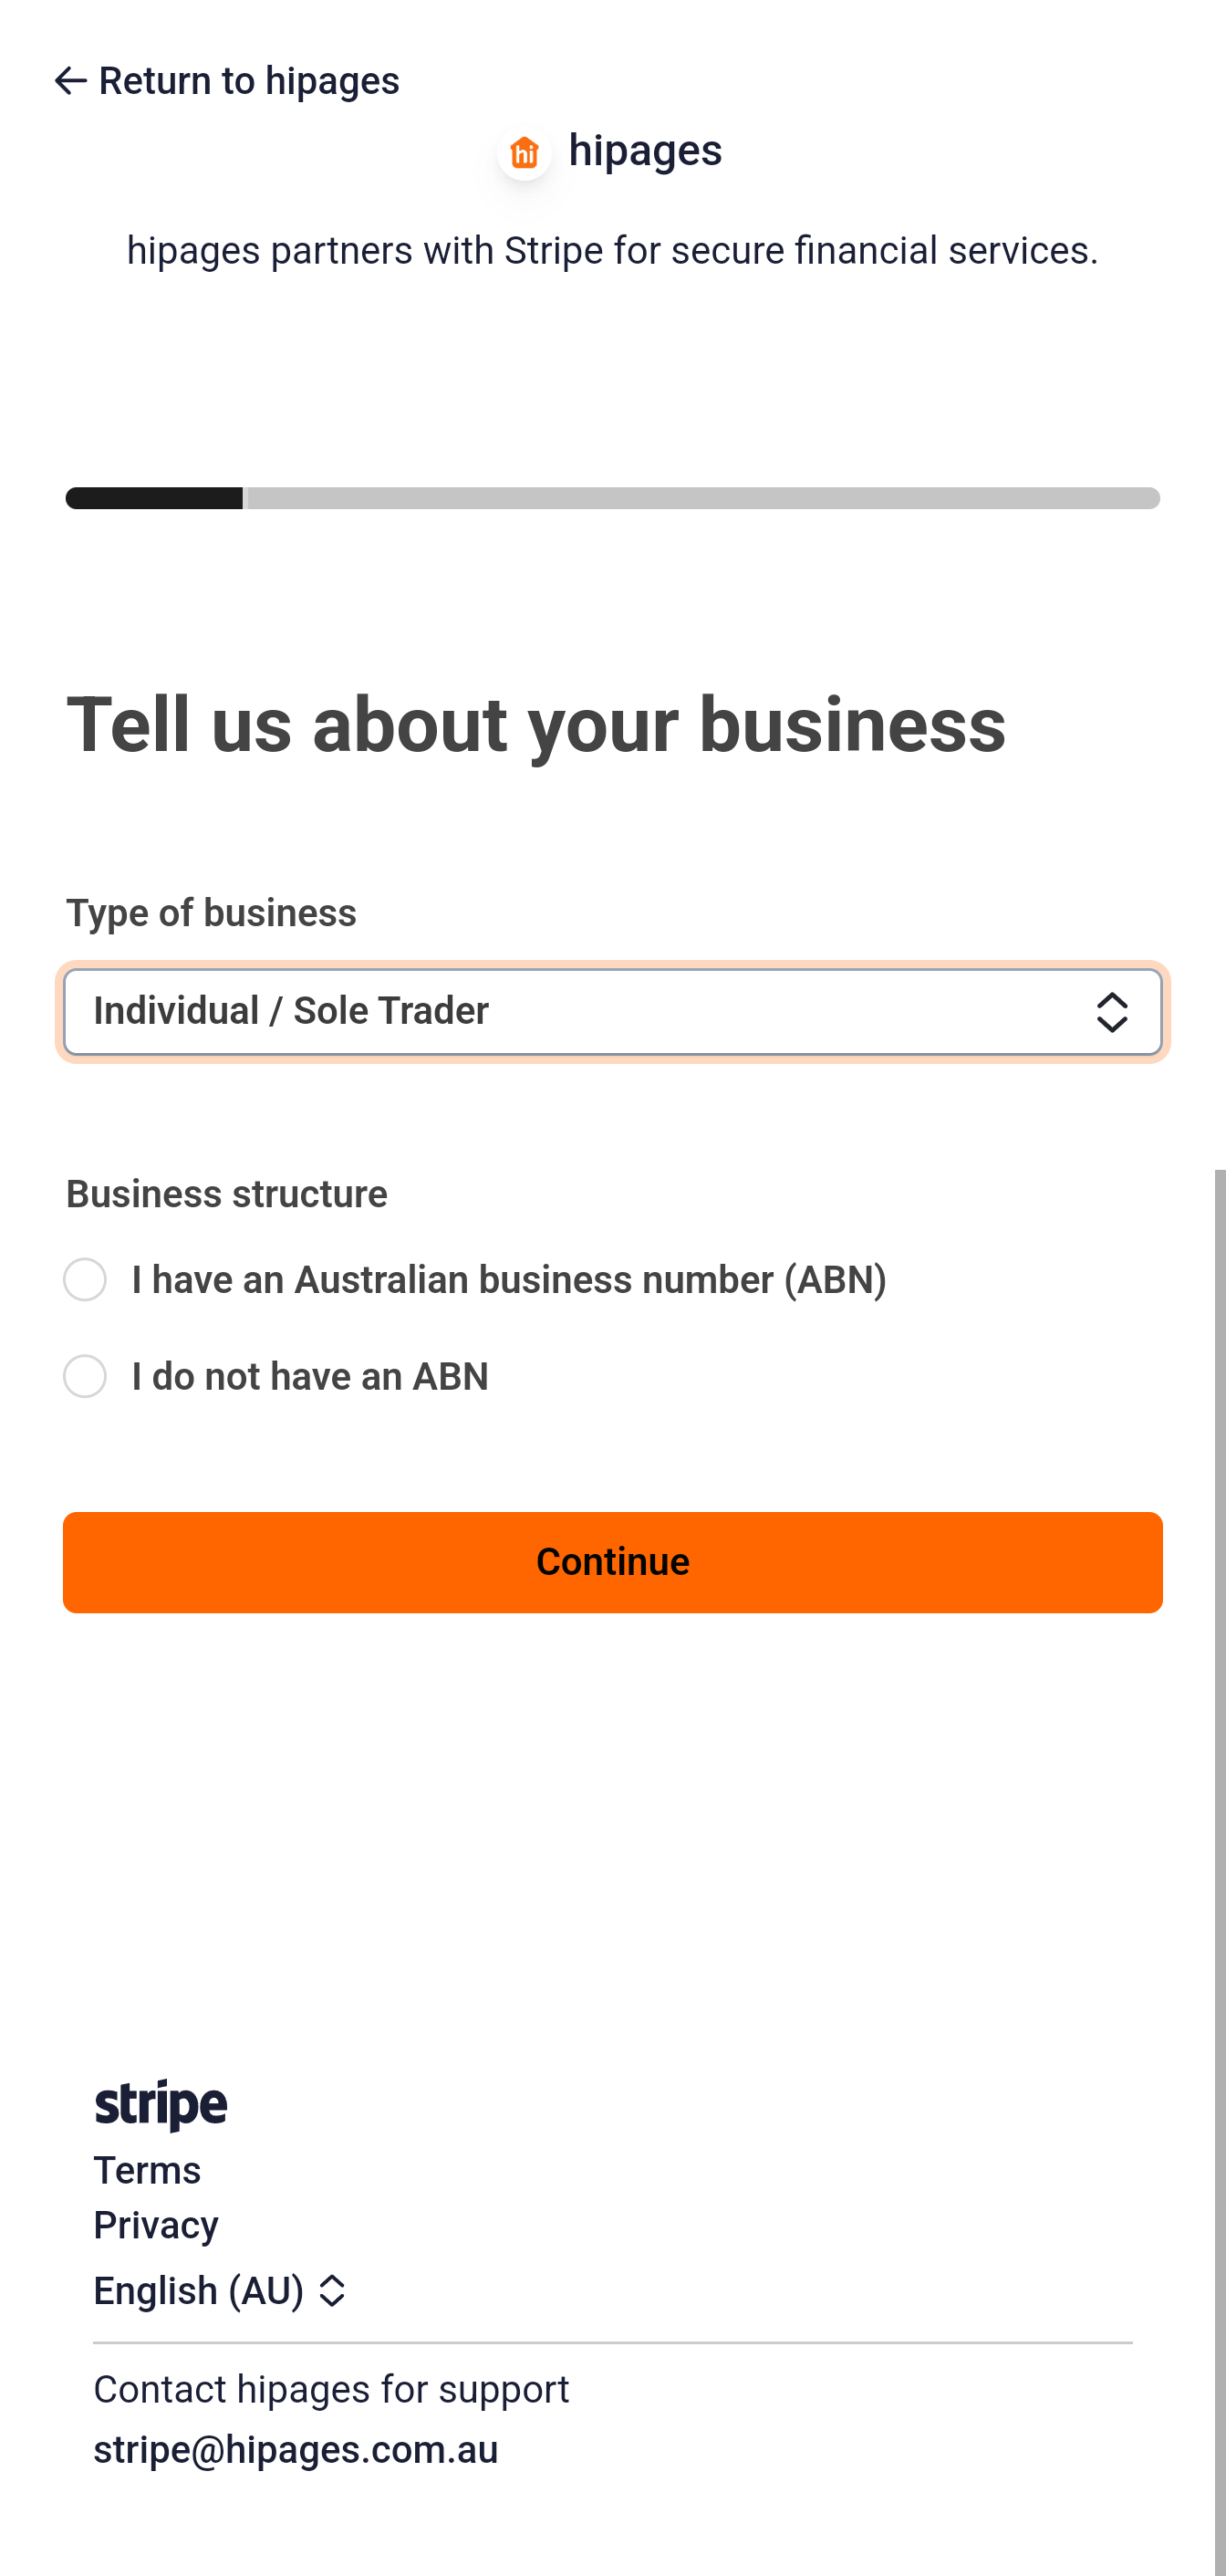The width and height of the screenshot is (1226, 2576).
Task: Click the stripe@hipages.com.au email link
Action: [296, 2450]
